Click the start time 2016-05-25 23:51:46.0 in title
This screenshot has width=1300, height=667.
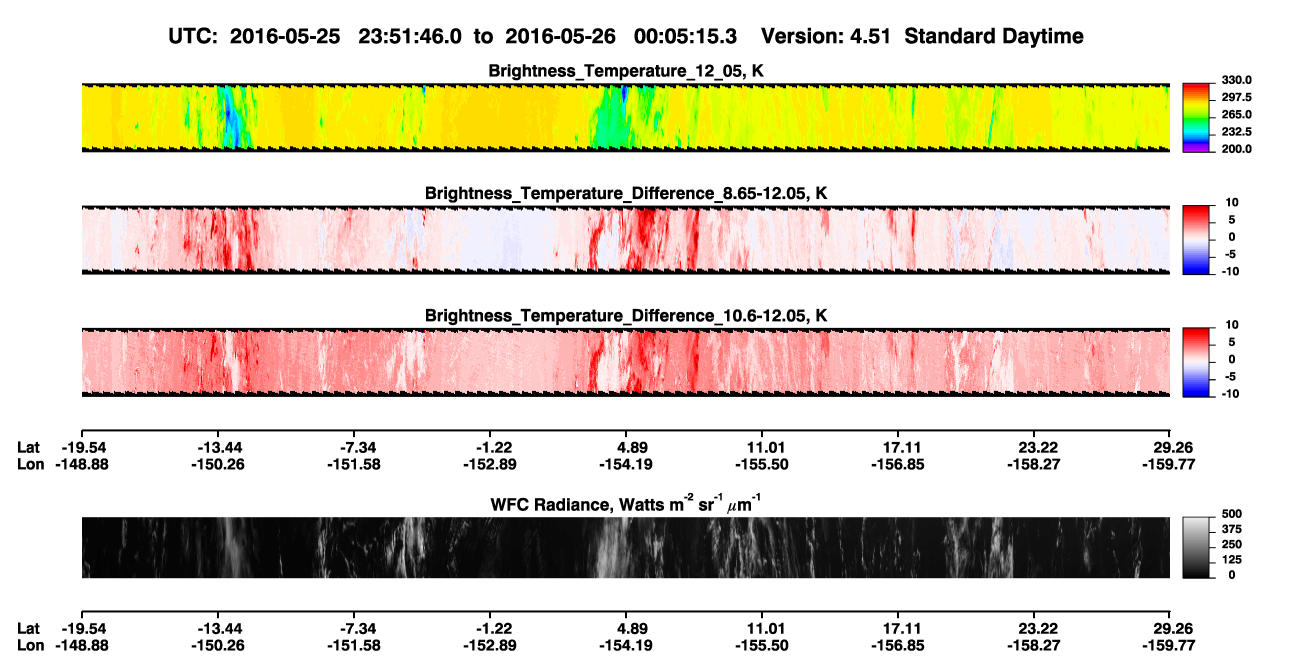point(346,36)
